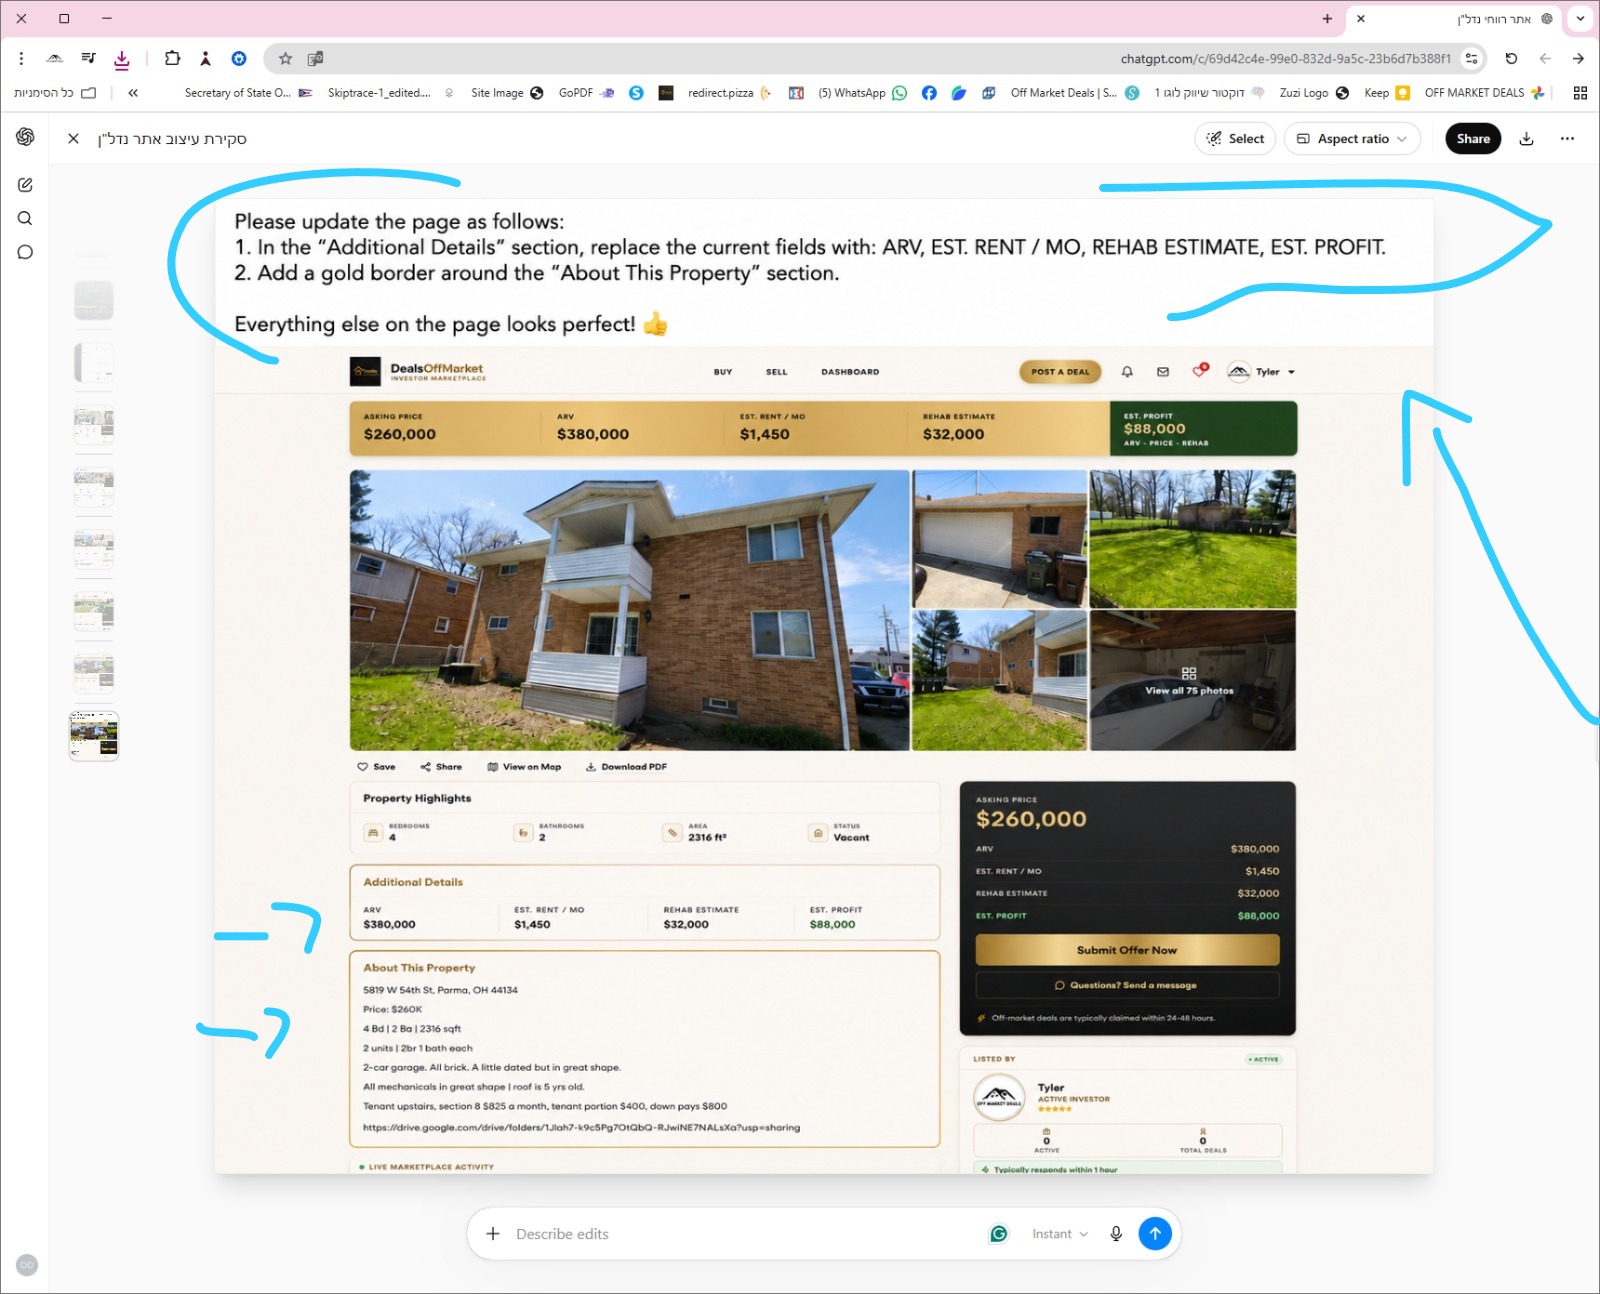Click the Tyler account dropdown in mockup
1600x1294 pixels.
1261,372
